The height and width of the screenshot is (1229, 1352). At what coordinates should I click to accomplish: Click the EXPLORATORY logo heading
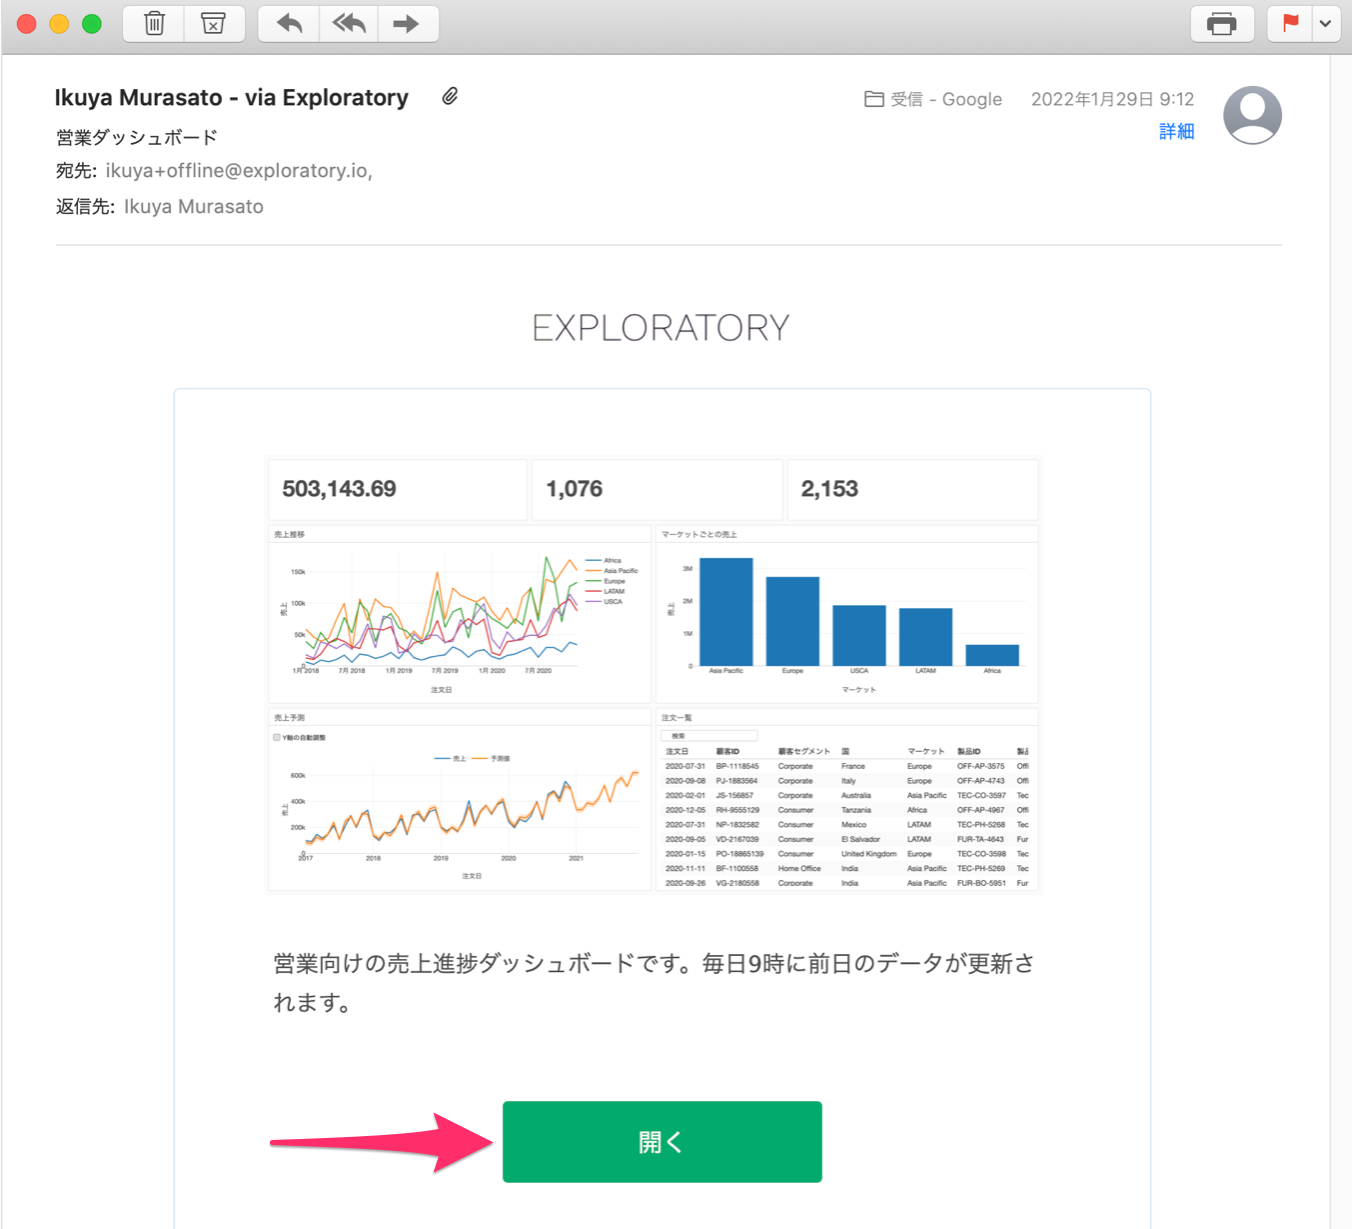(x=661, y=328)
